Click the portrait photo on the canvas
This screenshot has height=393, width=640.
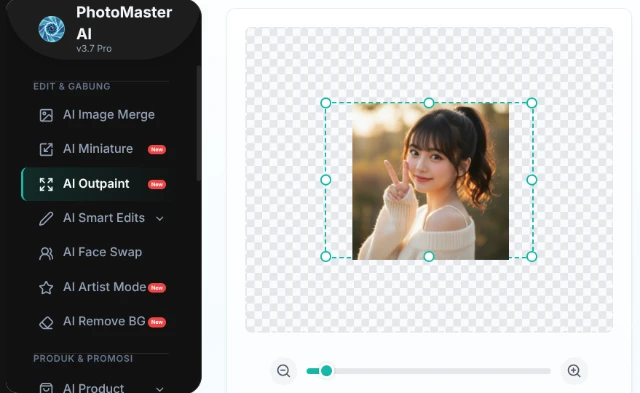(x=431, y=181)
